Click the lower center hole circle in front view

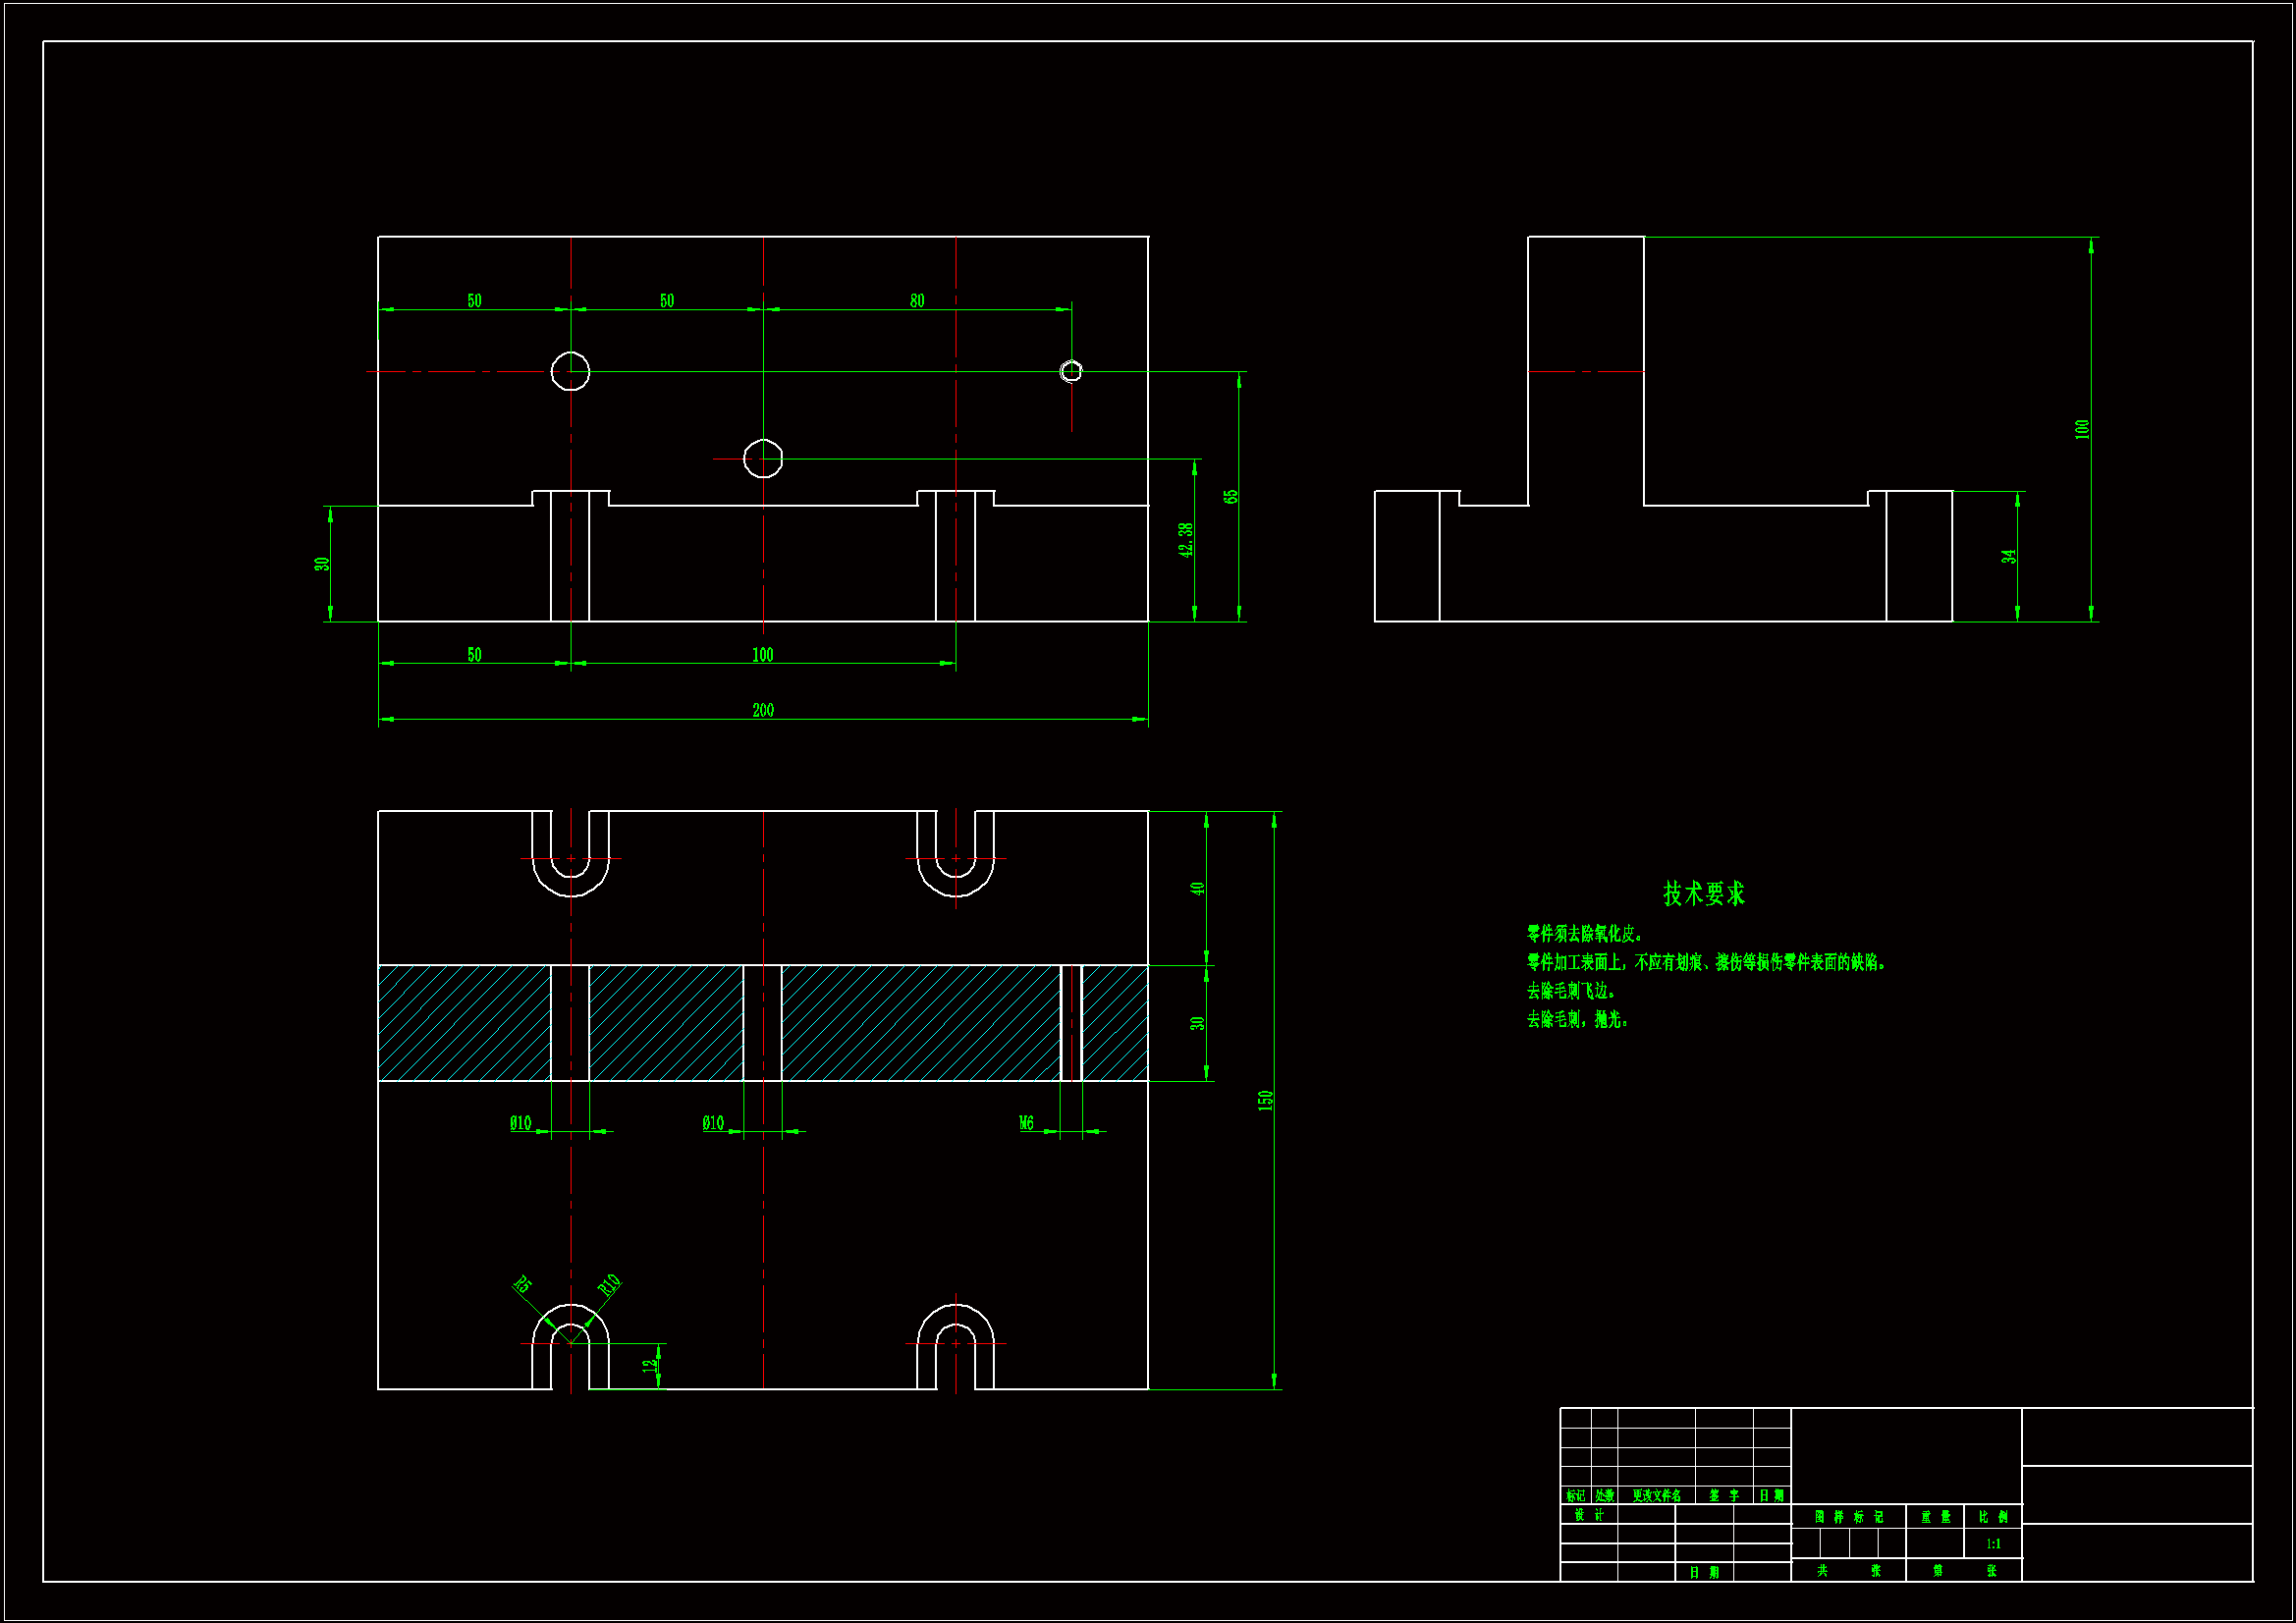point(763,459)
